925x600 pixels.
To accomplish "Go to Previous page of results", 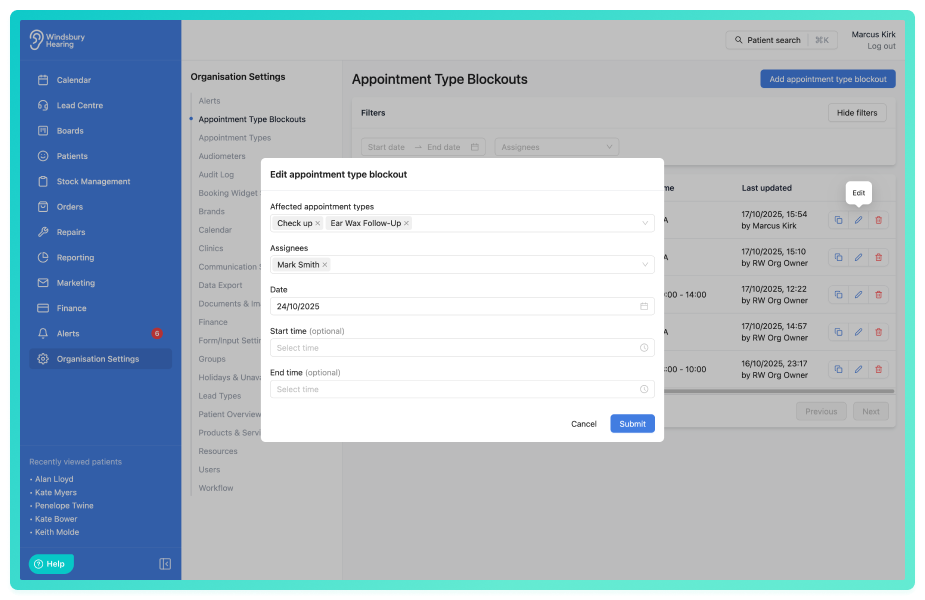I will coord(821,411).
